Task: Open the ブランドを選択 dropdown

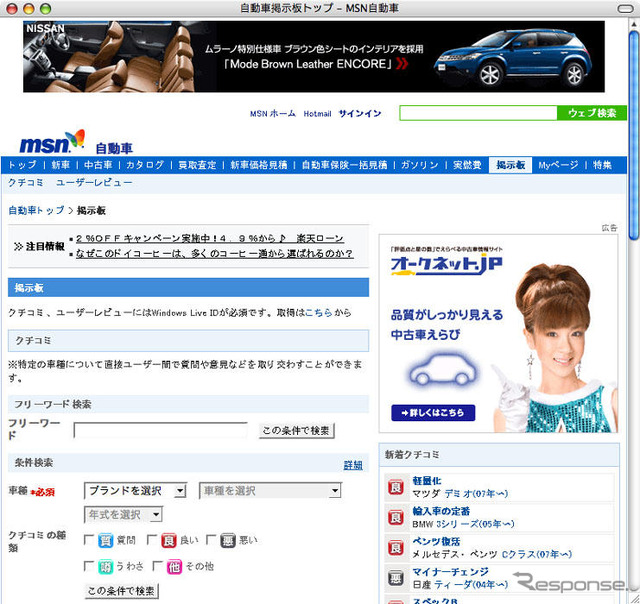Action: click(135, 491)
